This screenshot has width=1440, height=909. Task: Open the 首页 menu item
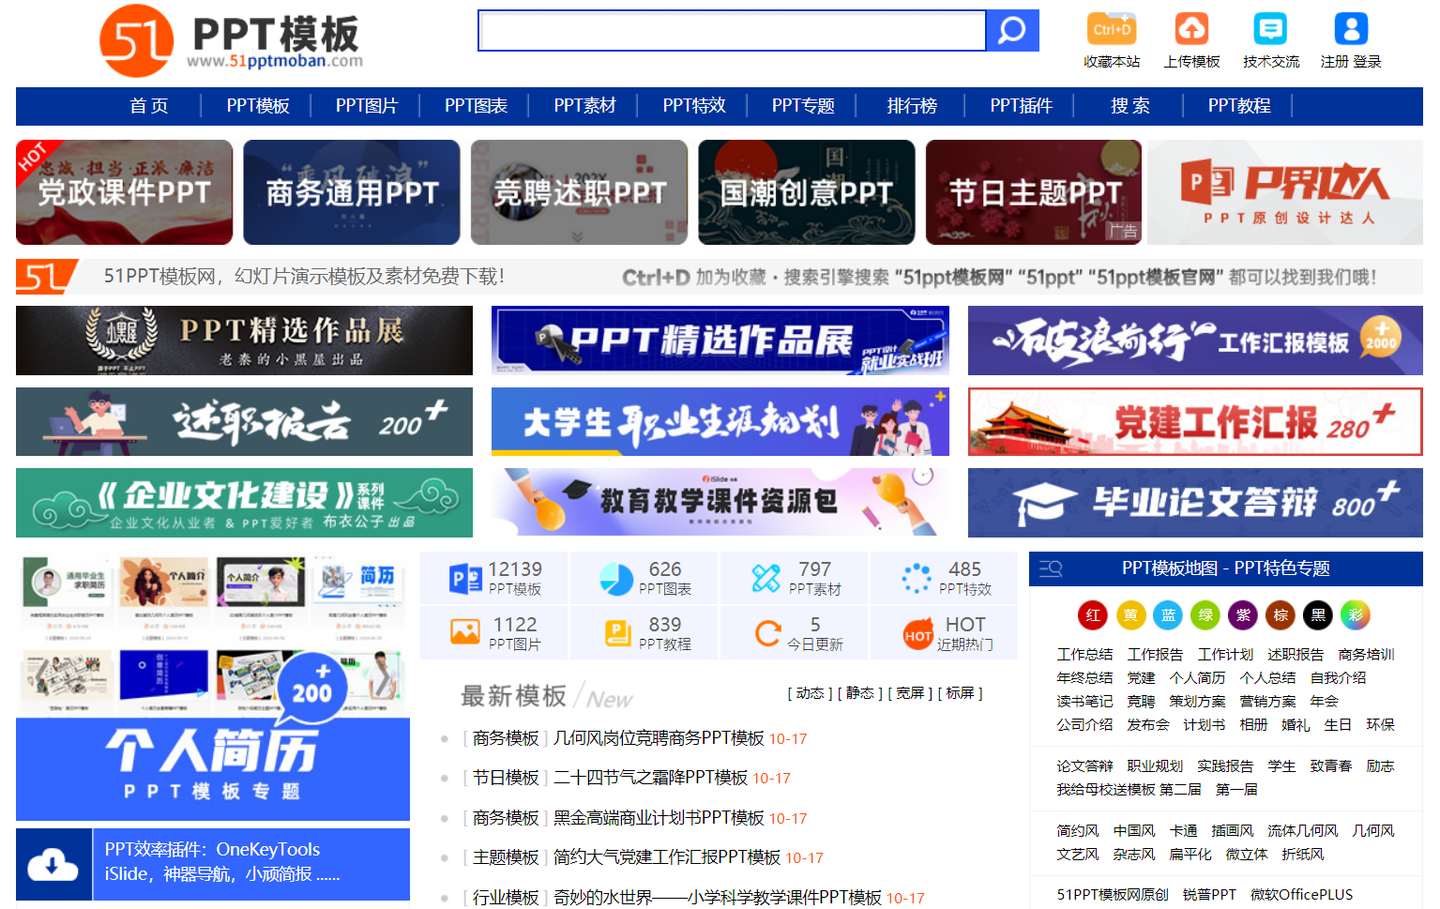tap(148, 106)
